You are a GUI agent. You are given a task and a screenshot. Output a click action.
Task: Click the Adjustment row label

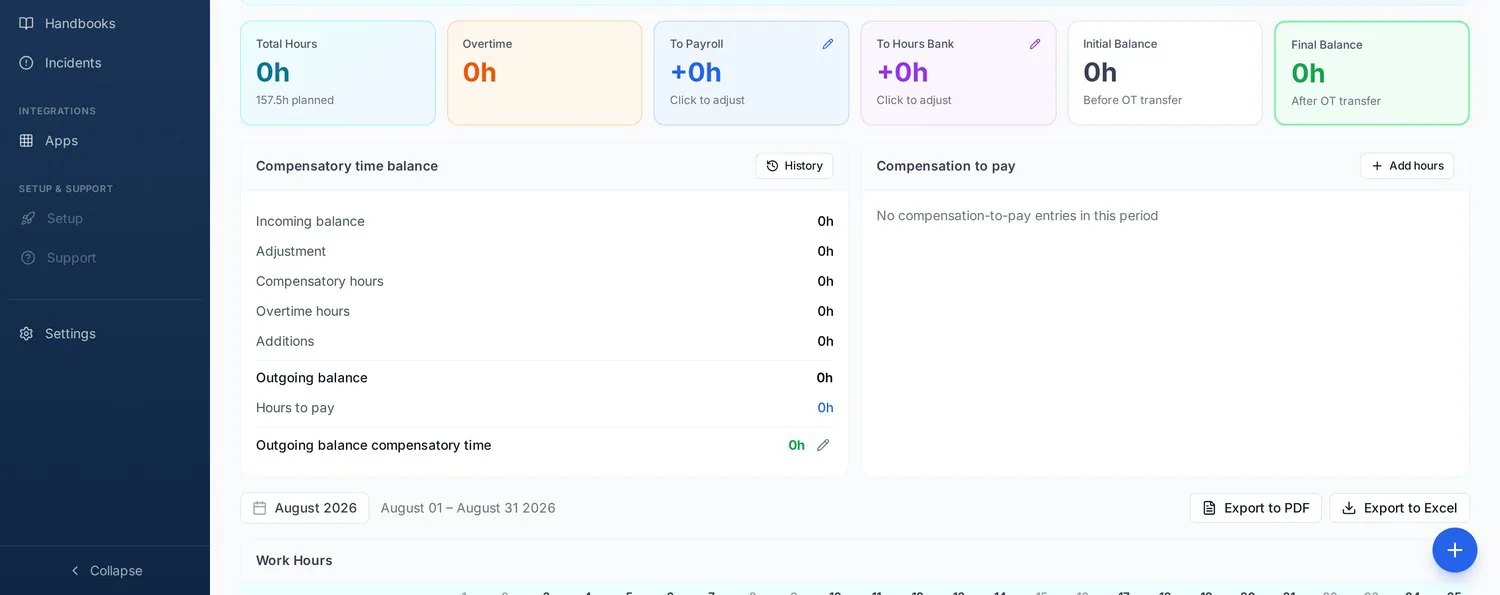(291, 251)
